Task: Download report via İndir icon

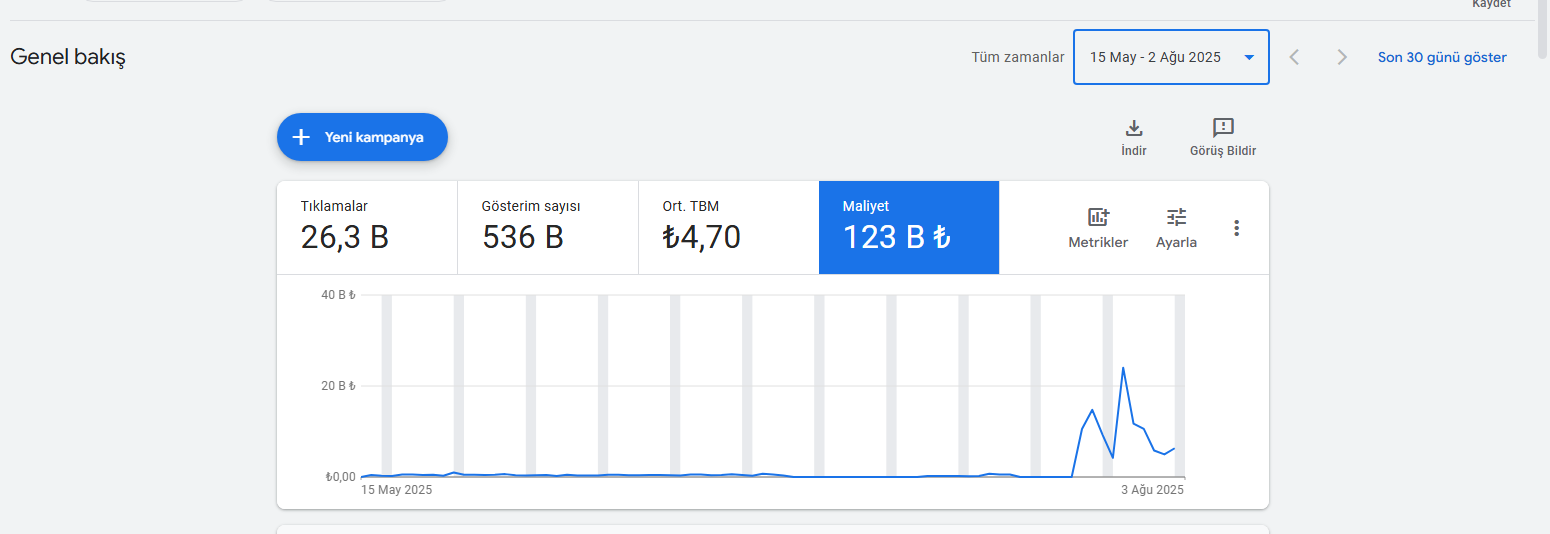Action: pos(1134,138)
